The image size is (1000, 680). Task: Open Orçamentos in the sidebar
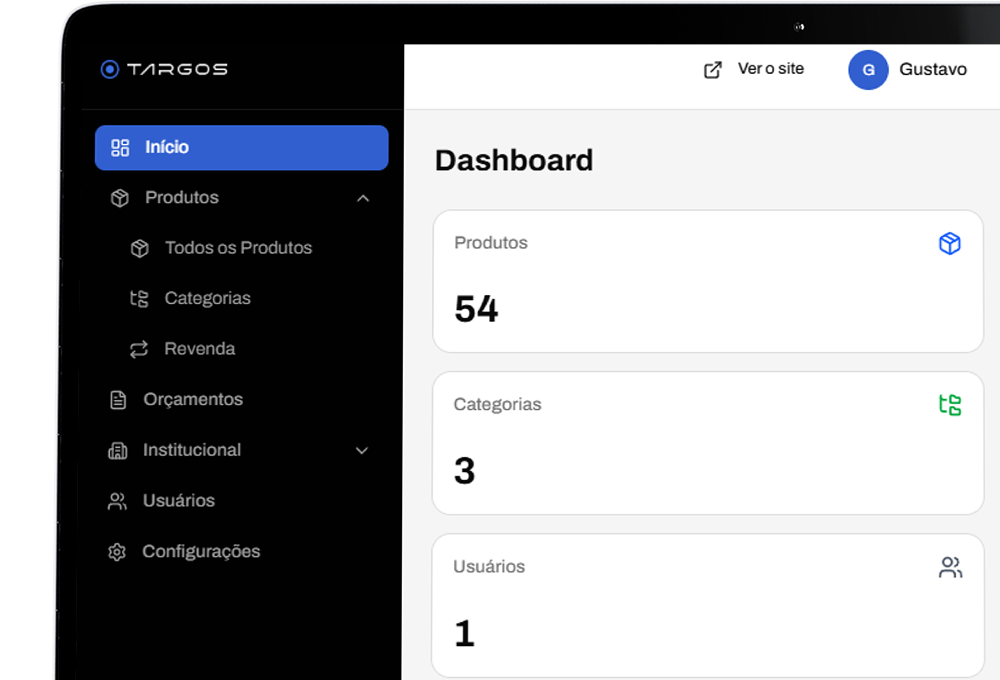point(193,399)
